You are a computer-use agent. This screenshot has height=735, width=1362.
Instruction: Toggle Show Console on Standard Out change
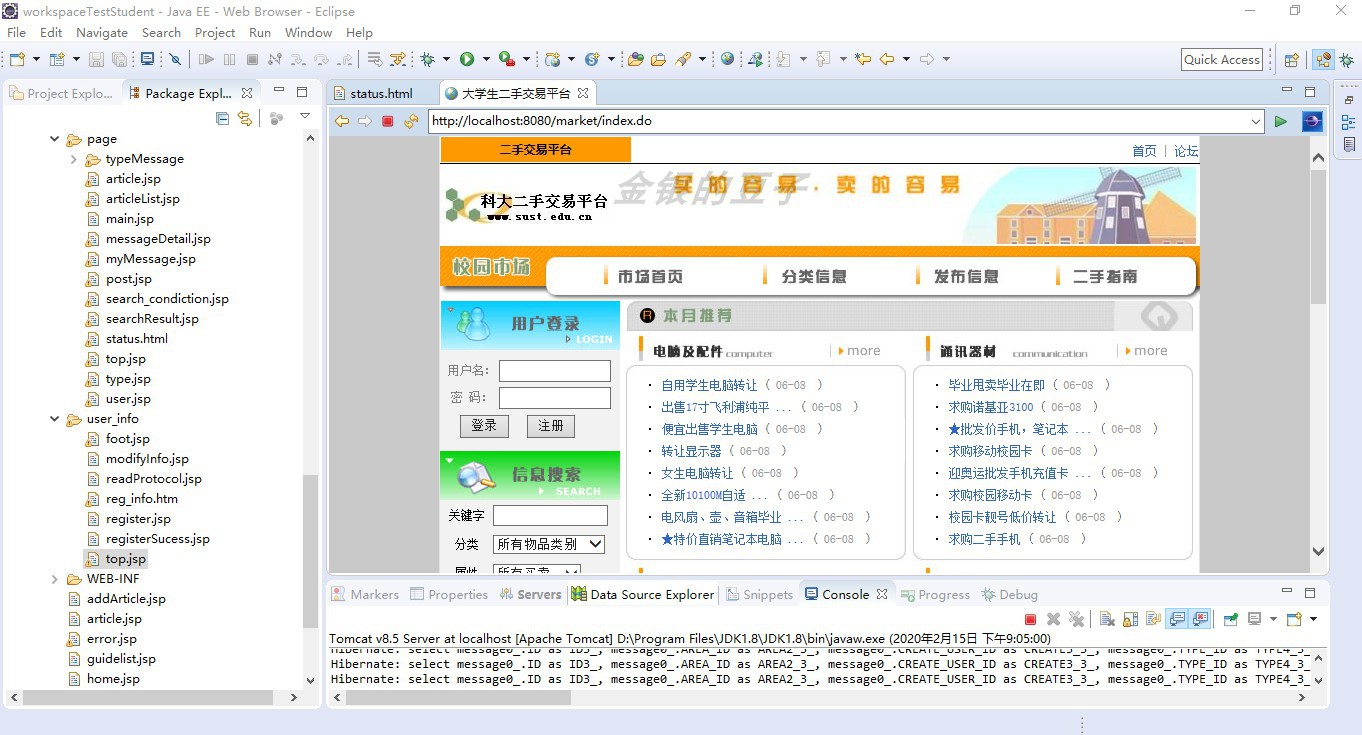(1177, 620)
